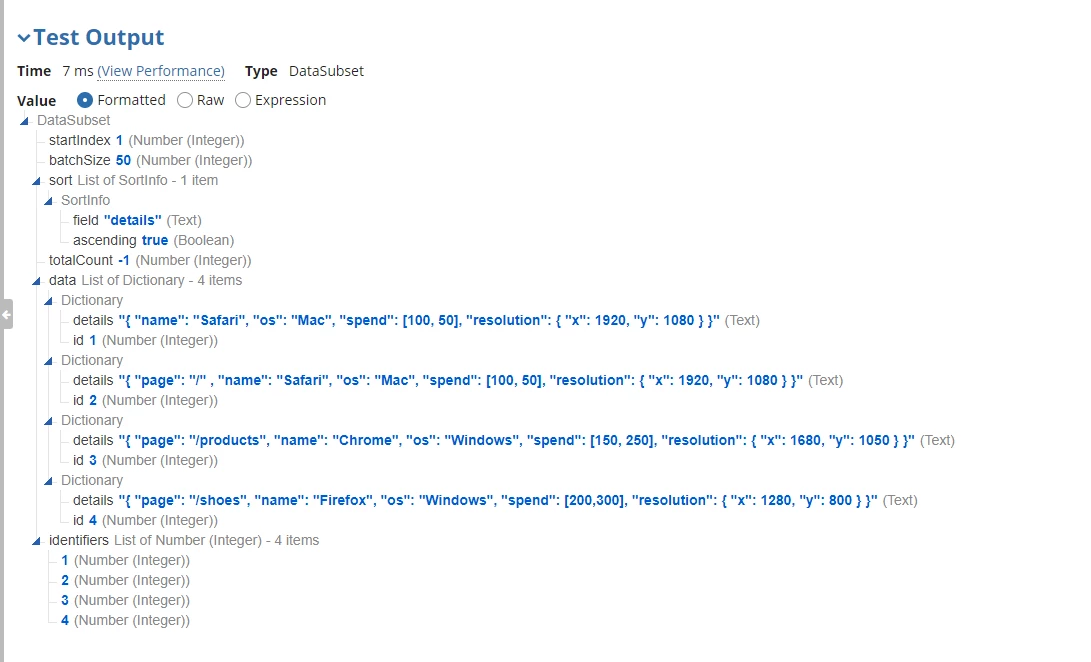Select the Expression radio button

tap(243, 100)
